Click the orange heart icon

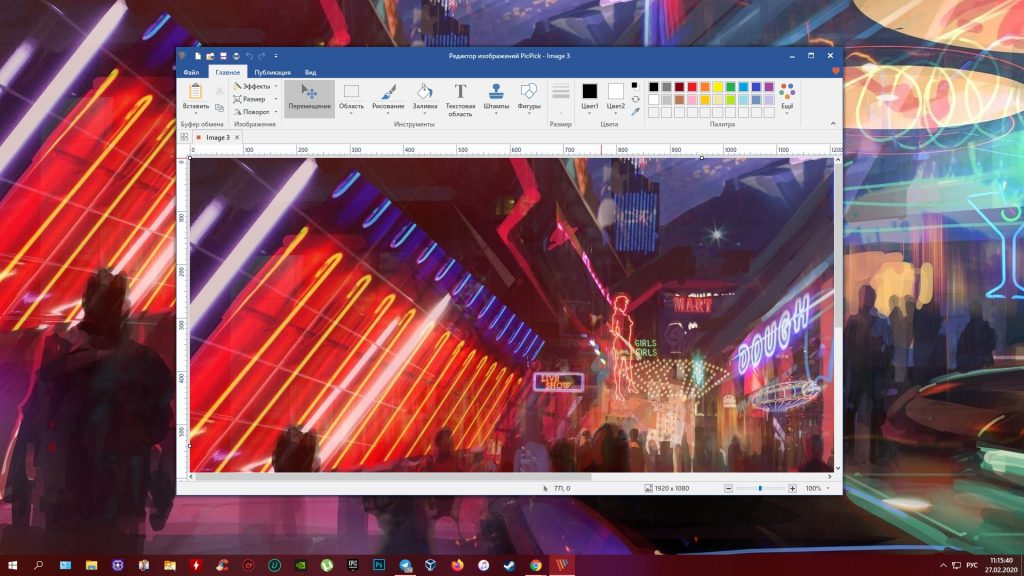(835, 71)
